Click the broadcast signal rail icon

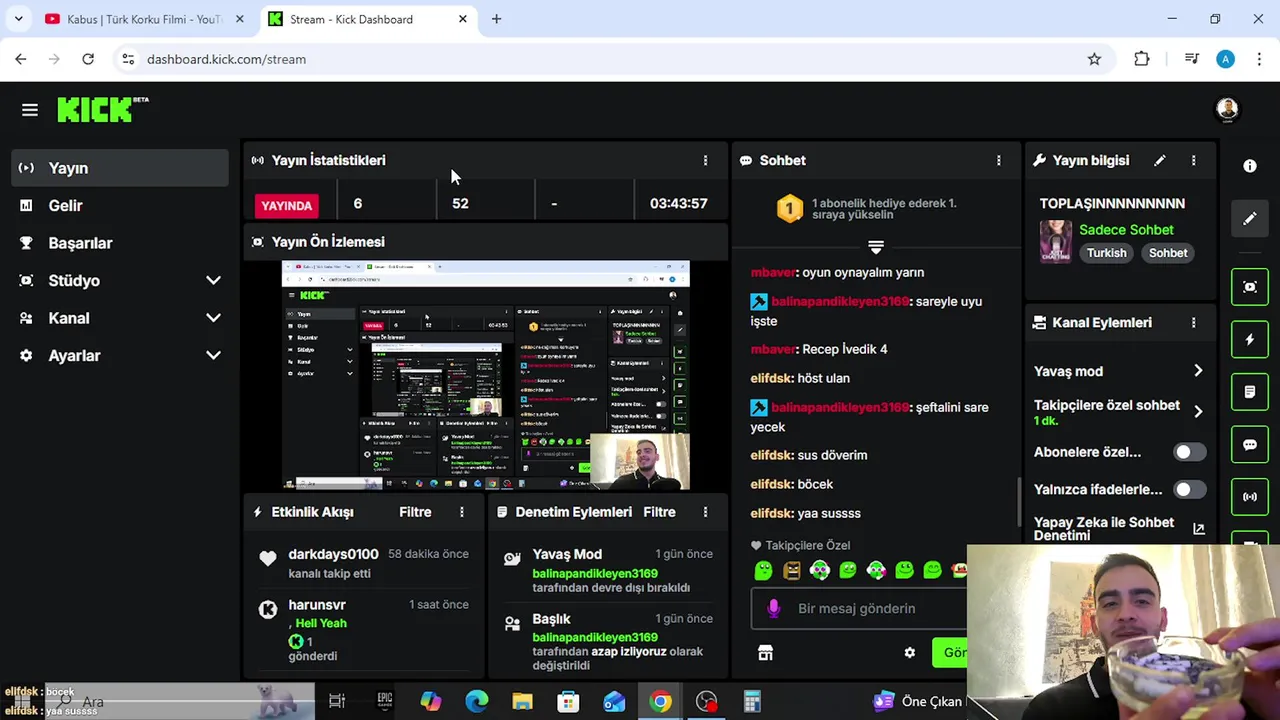pos(1250,497)
